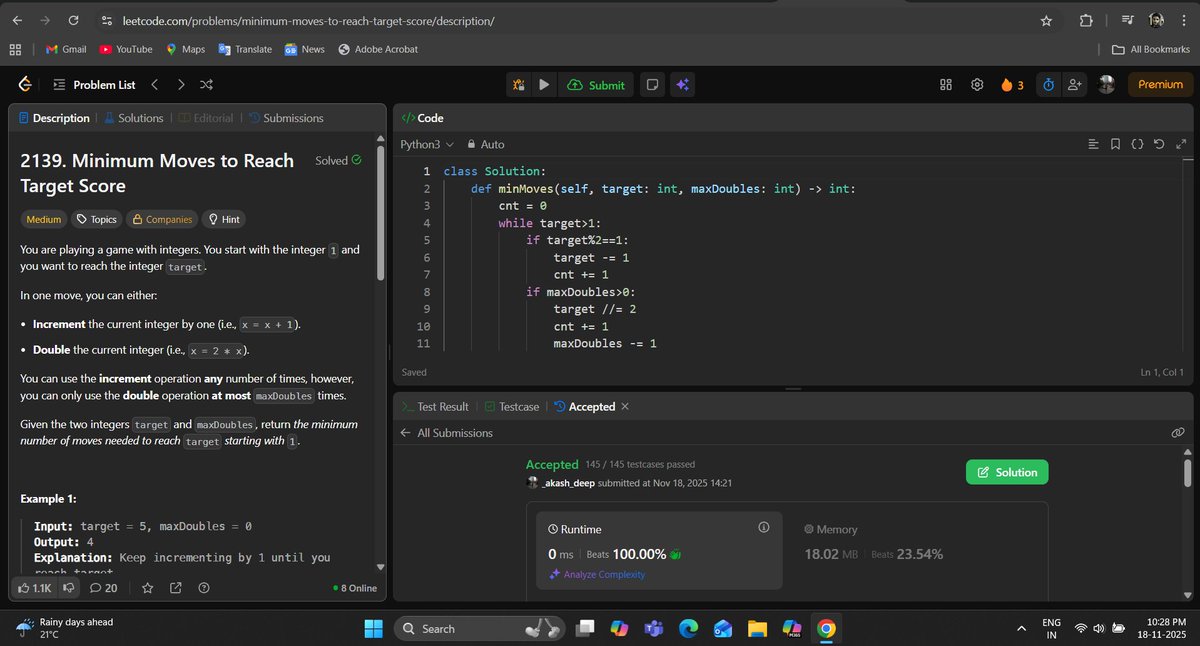Click the invite user icon
The width and height of the screenshot is (1200, 646).
pyautogui.click(x=1075, y=85)
